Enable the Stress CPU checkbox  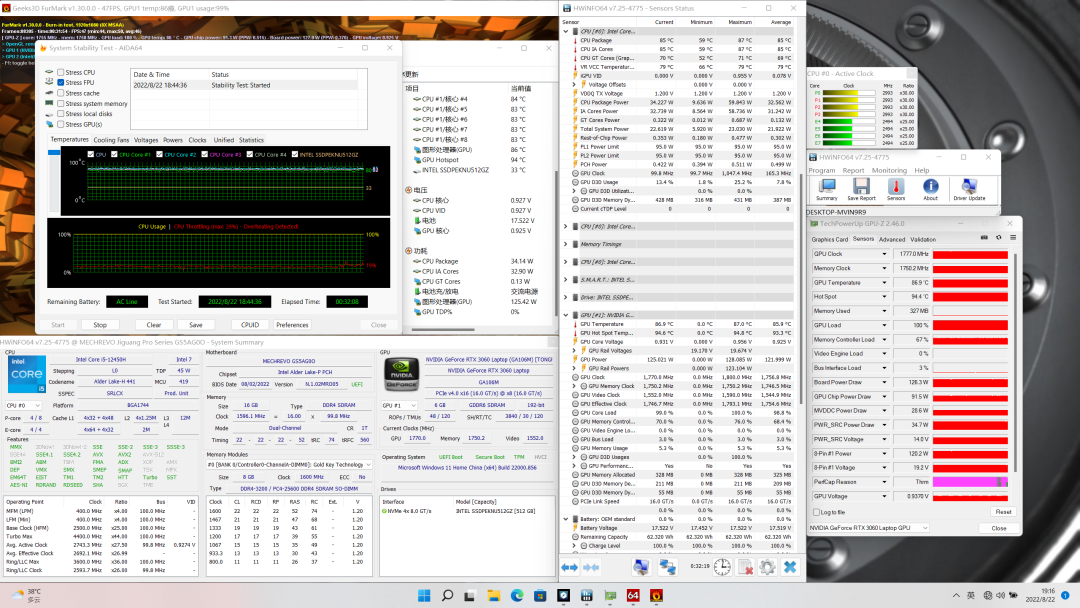click(x=61, y=72)
